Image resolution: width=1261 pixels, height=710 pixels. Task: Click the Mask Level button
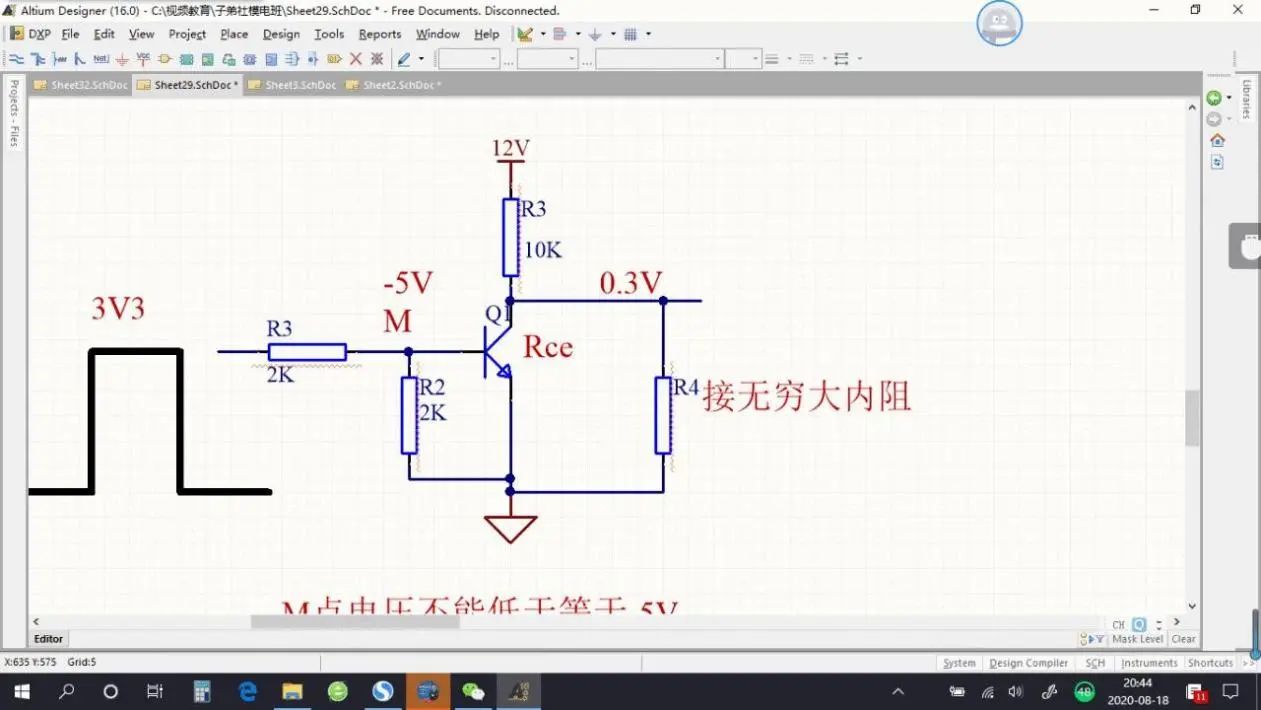coord(1137,639)
